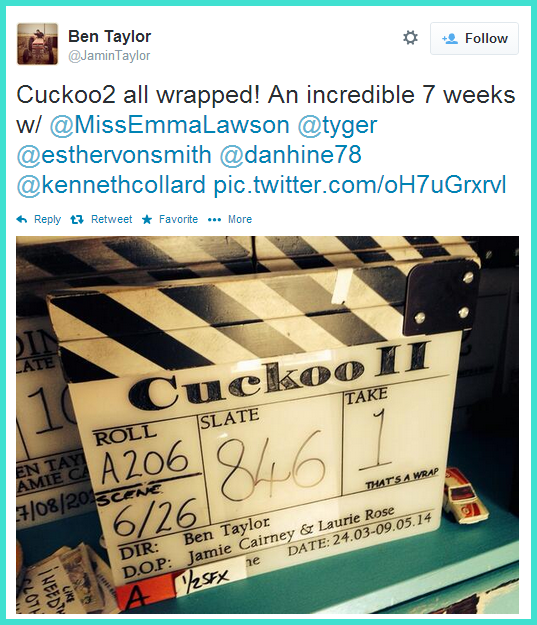Visit the @MissEmmaLawson mention

click(169, 125)
